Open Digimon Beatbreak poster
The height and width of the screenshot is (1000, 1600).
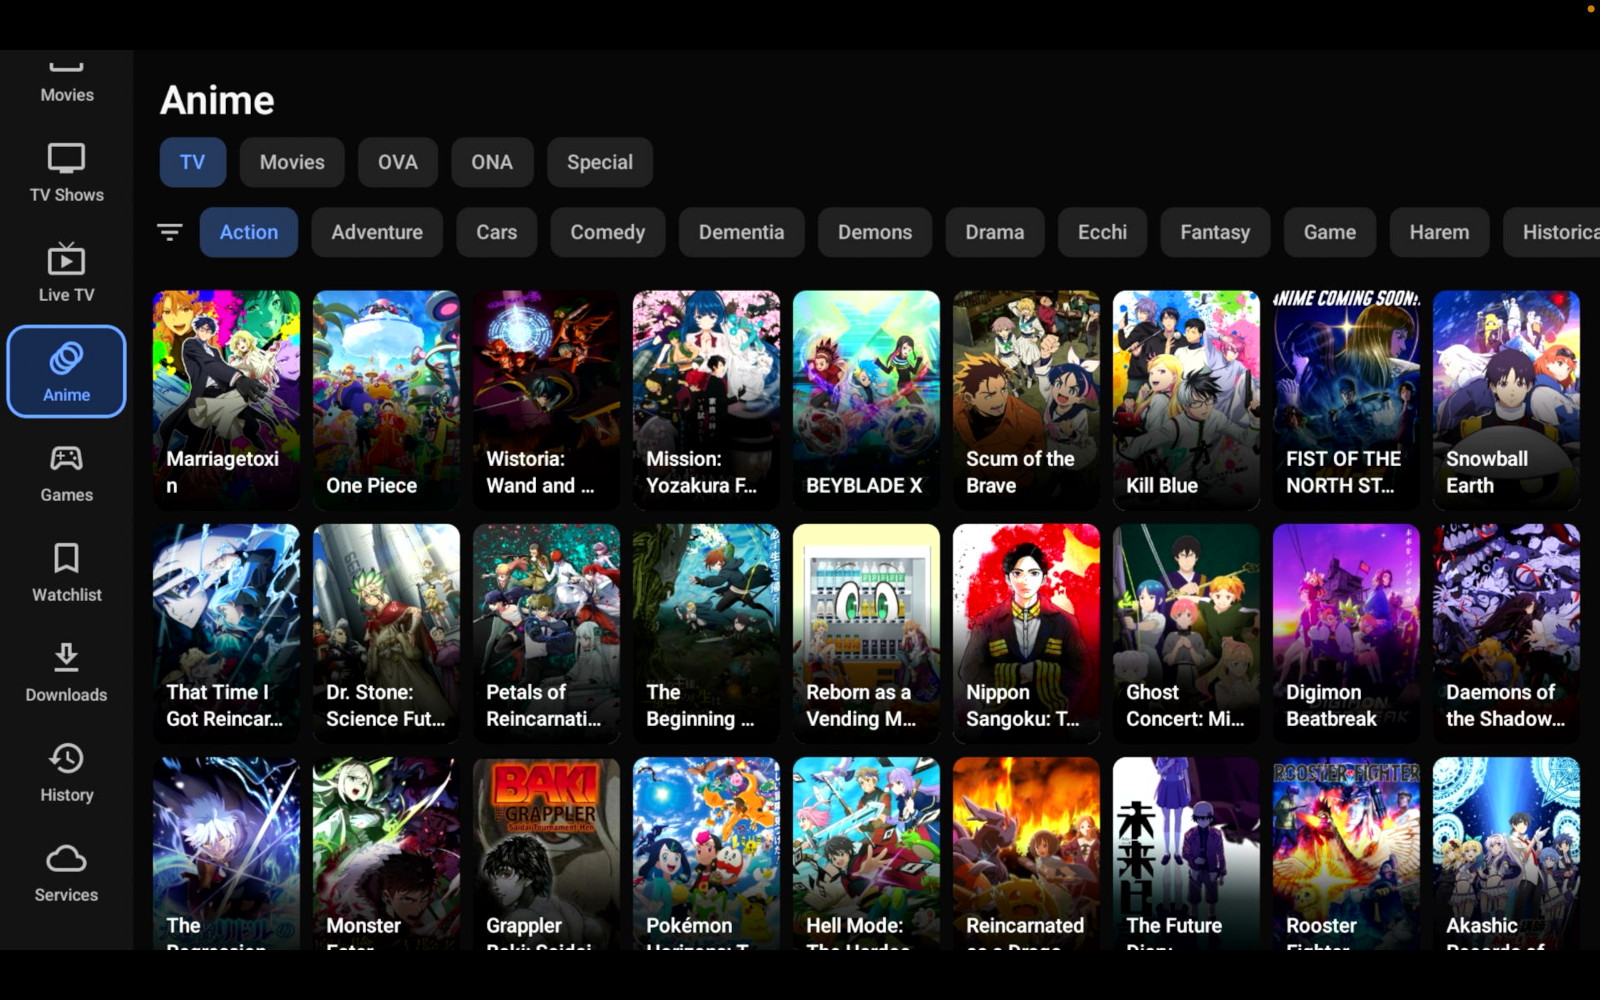tap(1347, 633)
